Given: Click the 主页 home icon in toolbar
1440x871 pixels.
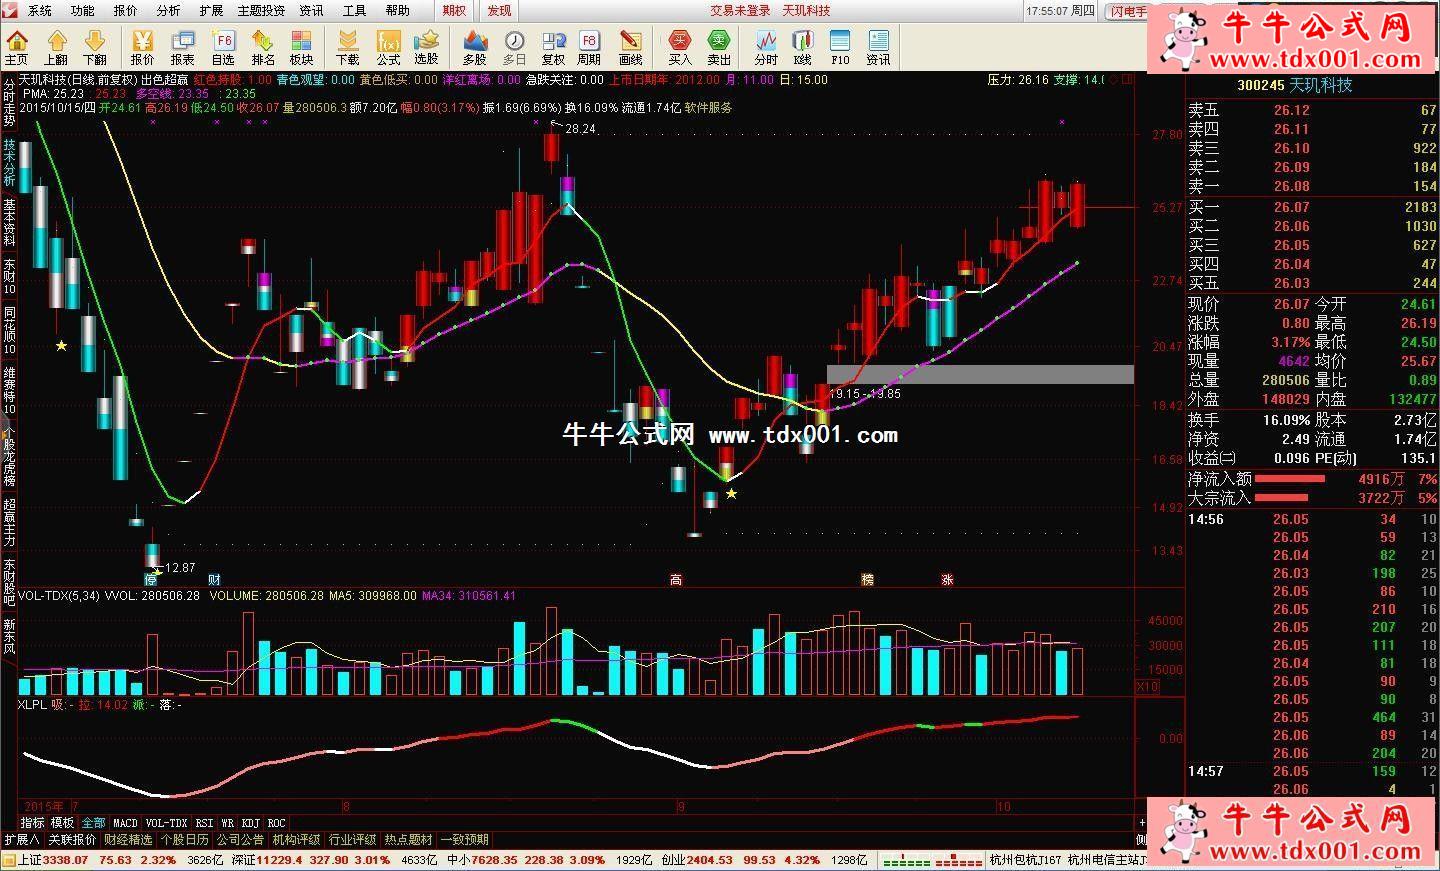Looking at the screenshot, I should tap(17, 46).
